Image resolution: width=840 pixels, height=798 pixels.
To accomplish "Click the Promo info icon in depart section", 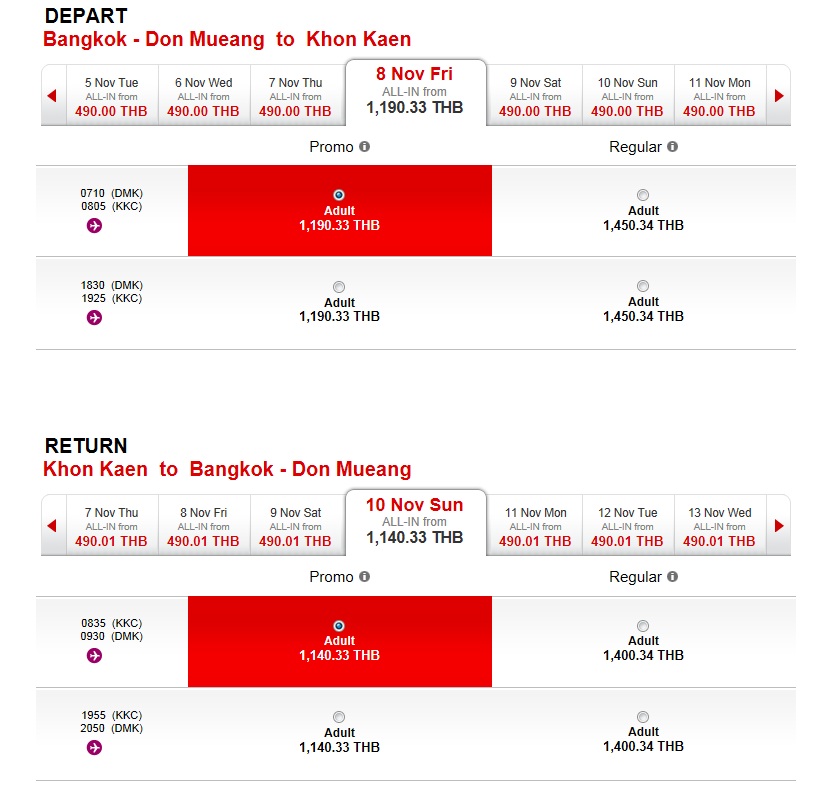I will click(x=364, y=147).
